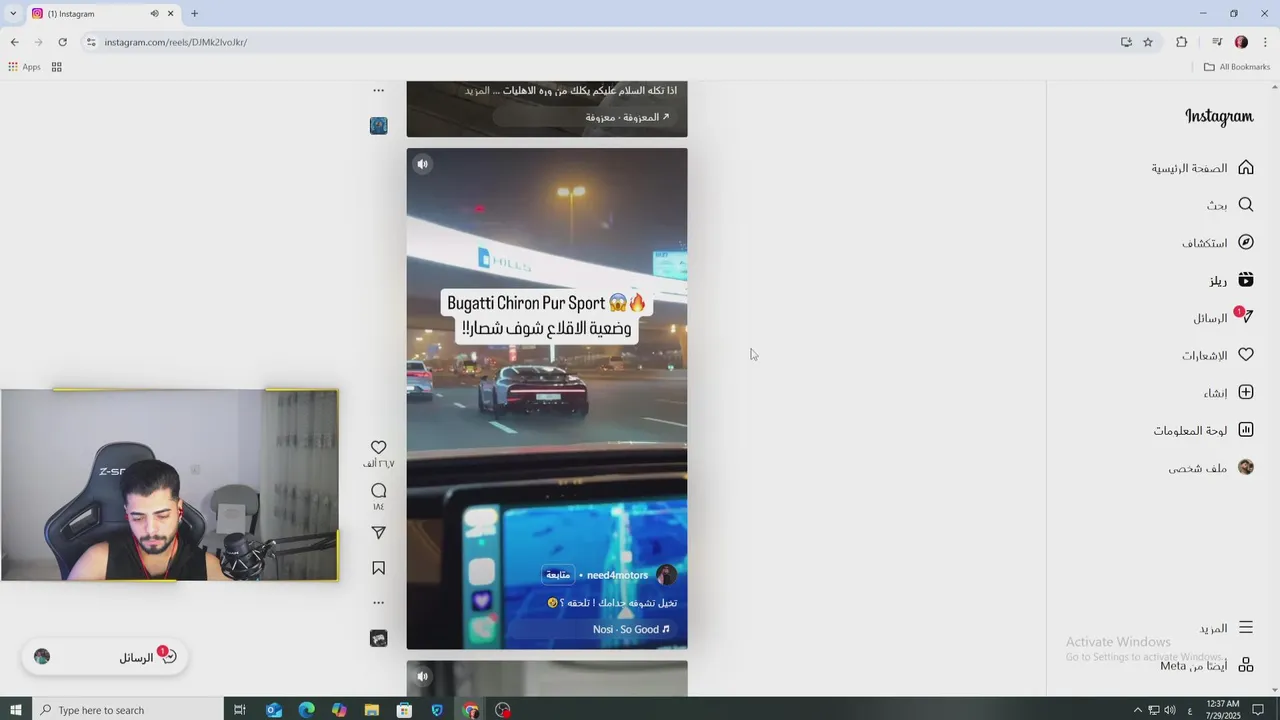
Task: Bookmark this page with star icon
Action: click(1148, 42)
